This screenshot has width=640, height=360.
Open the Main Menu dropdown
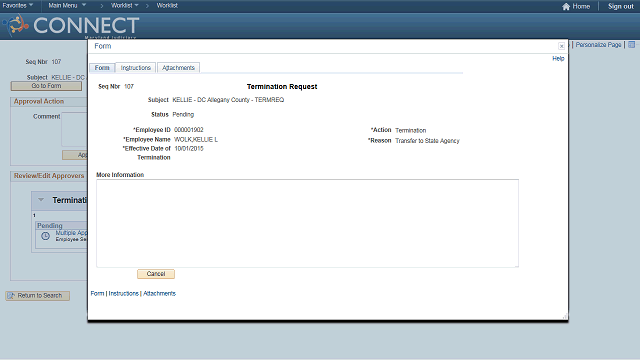(67, 5)
